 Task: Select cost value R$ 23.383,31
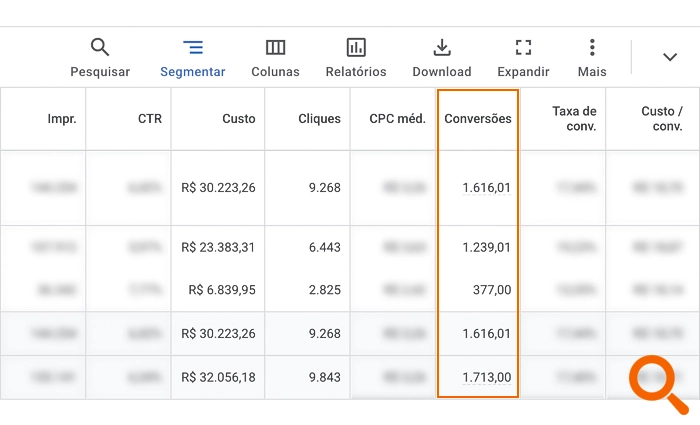218,247
